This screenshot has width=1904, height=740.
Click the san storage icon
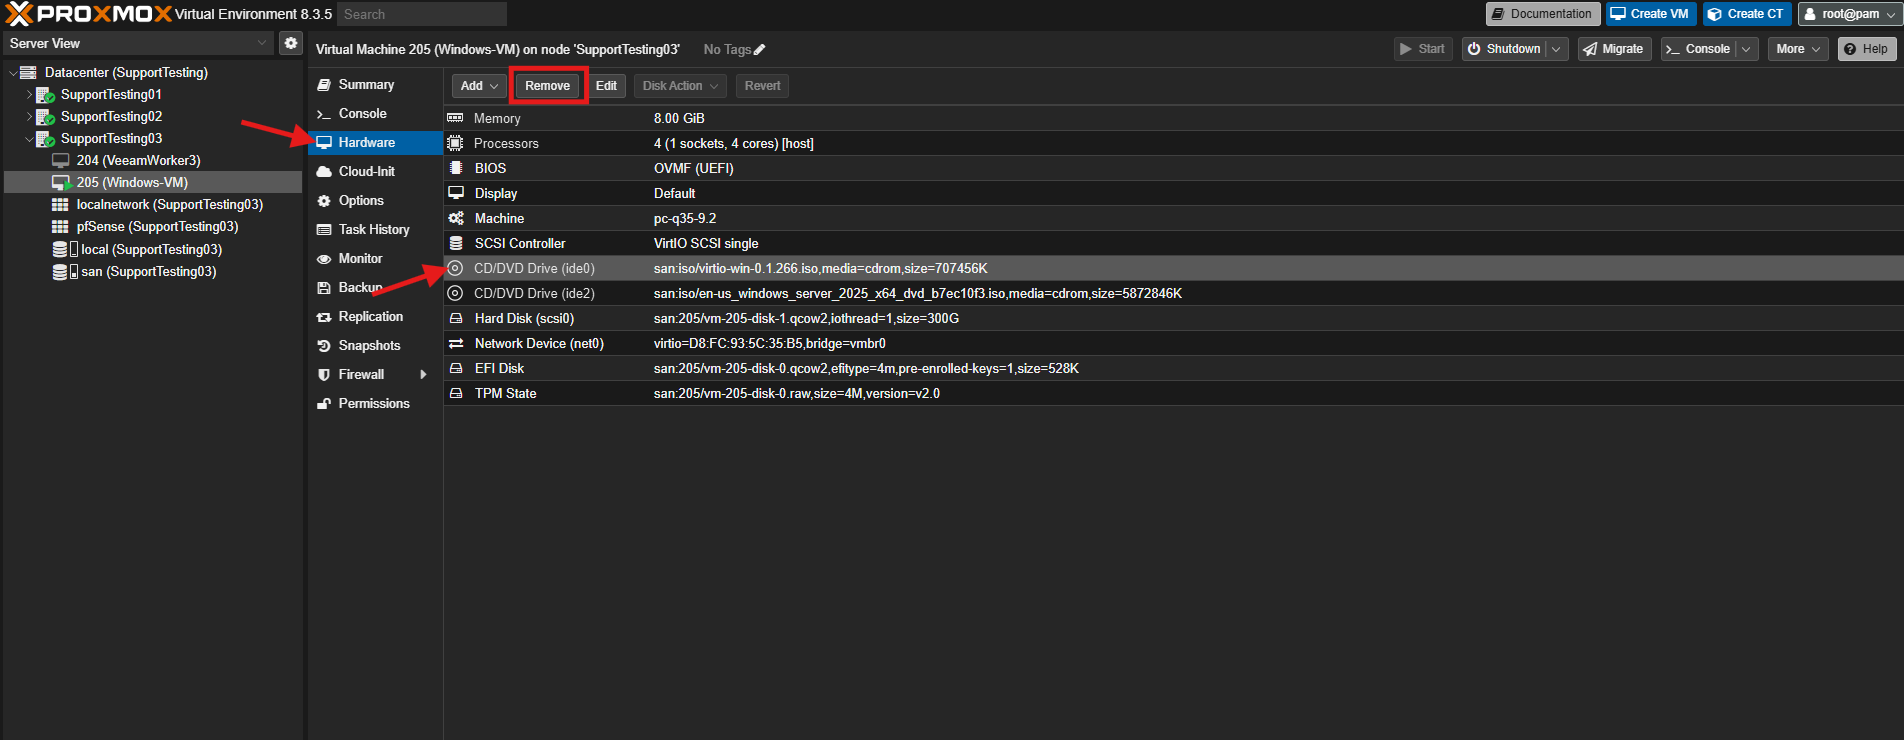65,271
